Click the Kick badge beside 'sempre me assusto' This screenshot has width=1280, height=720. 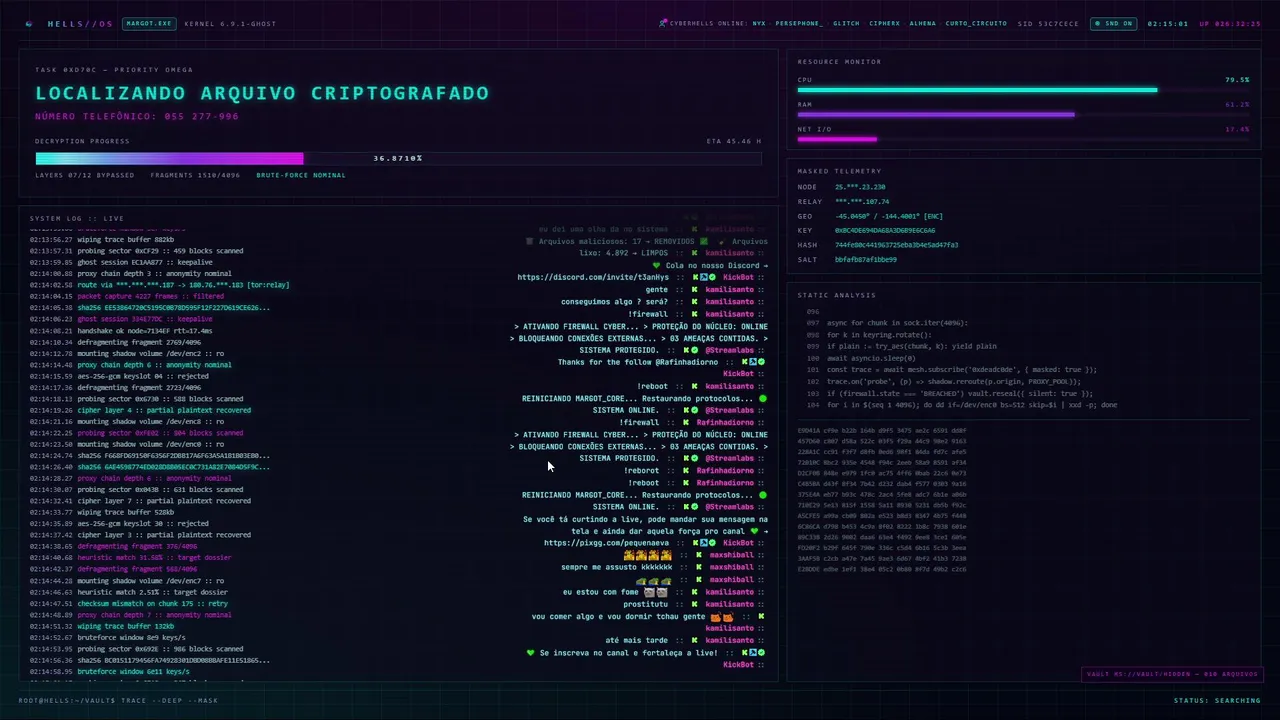(699, 567)
